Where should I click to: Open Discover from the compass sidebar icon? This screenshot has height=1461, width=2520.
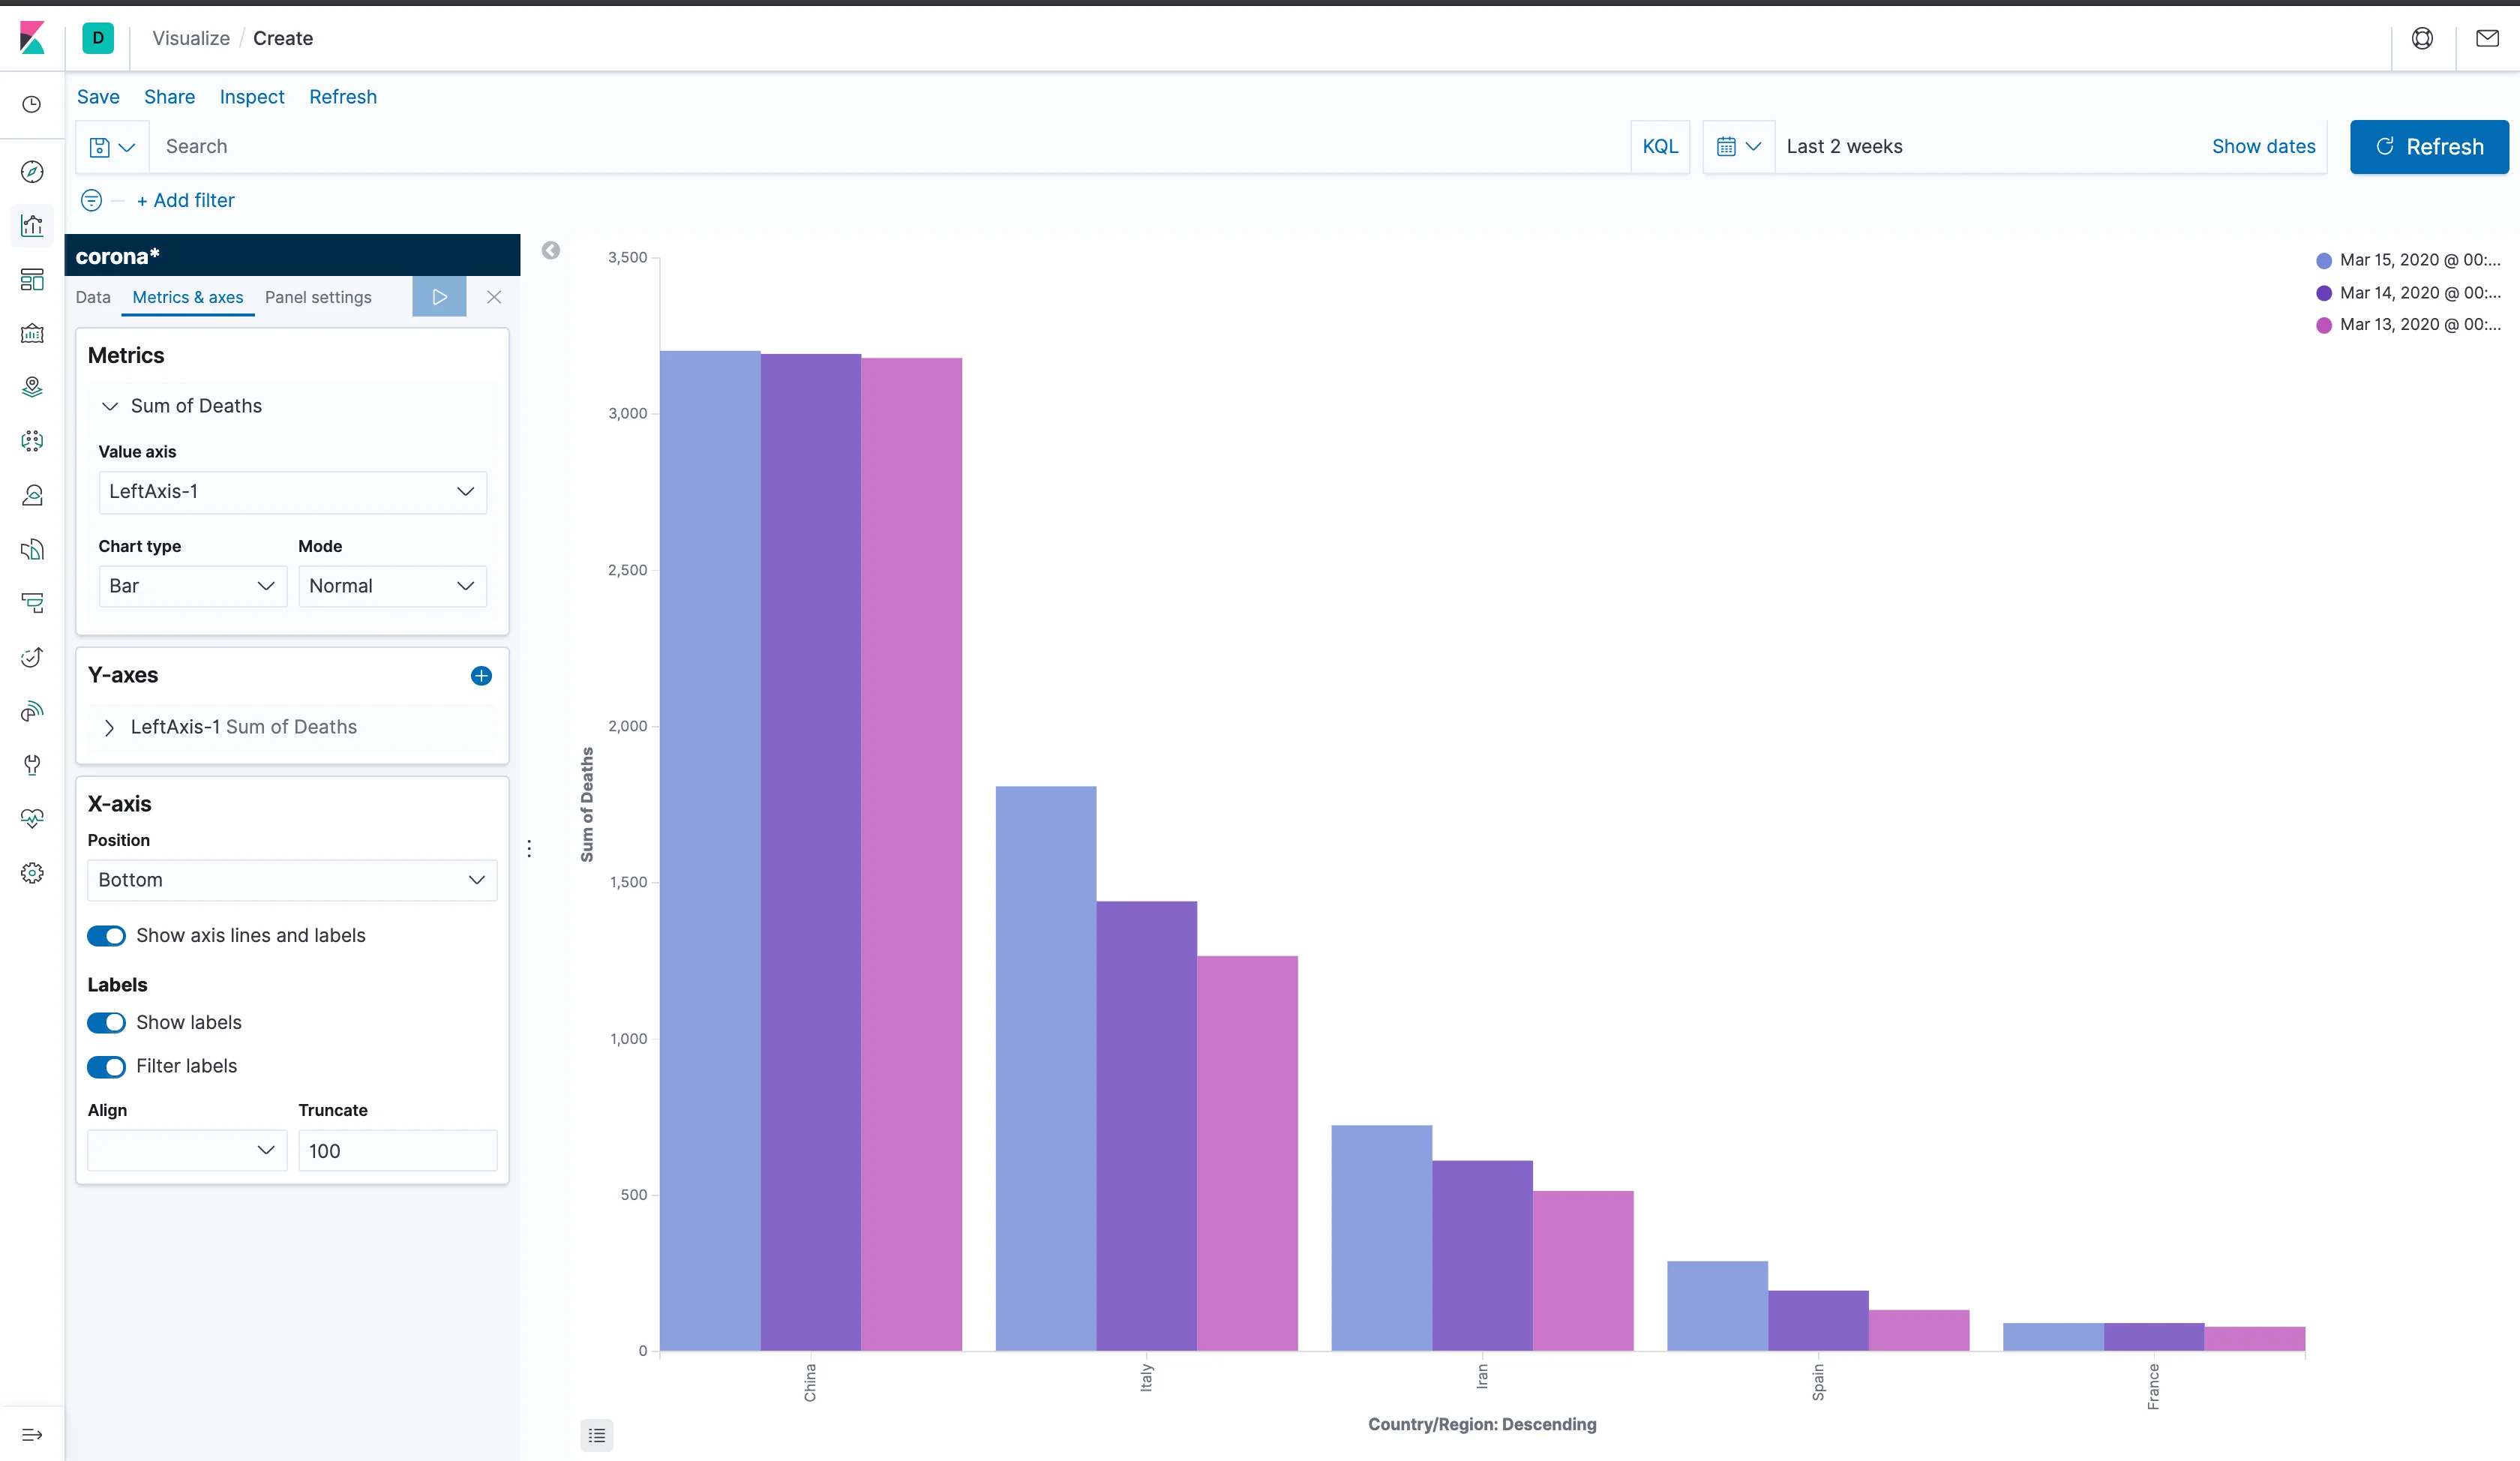click(32, 172)
